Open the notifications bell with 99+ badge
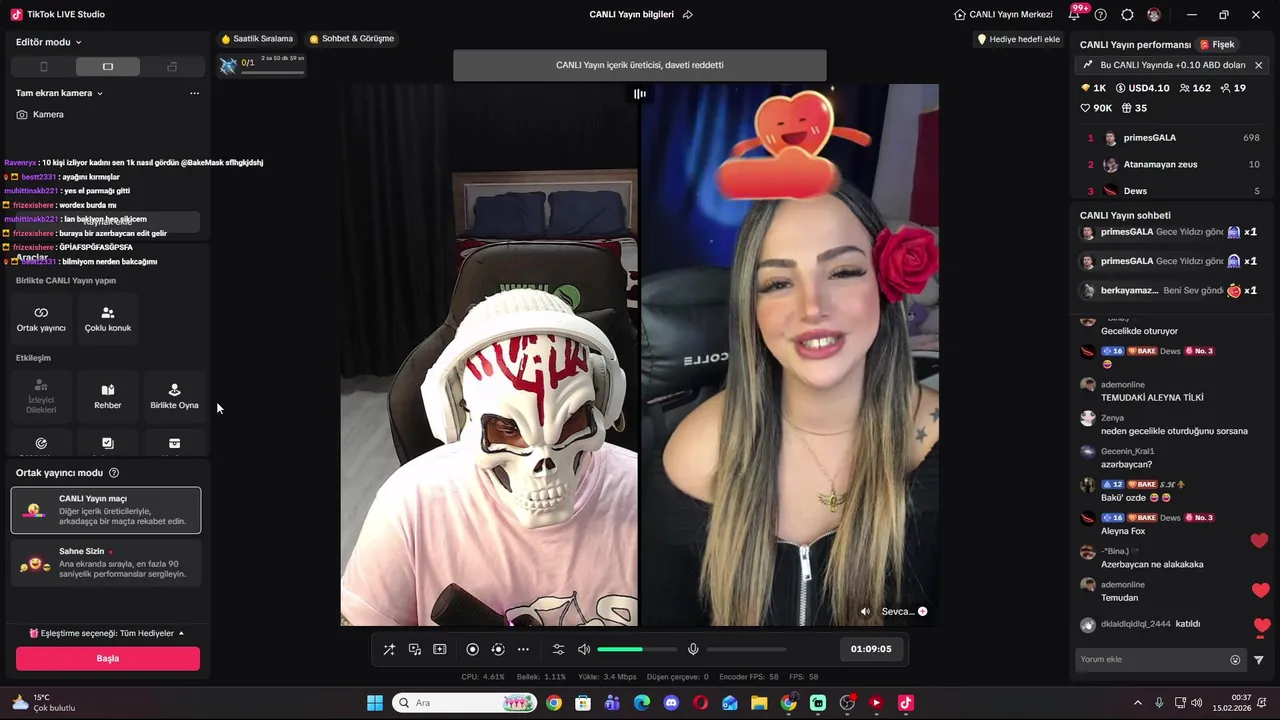 click(x=1075, y=14)
